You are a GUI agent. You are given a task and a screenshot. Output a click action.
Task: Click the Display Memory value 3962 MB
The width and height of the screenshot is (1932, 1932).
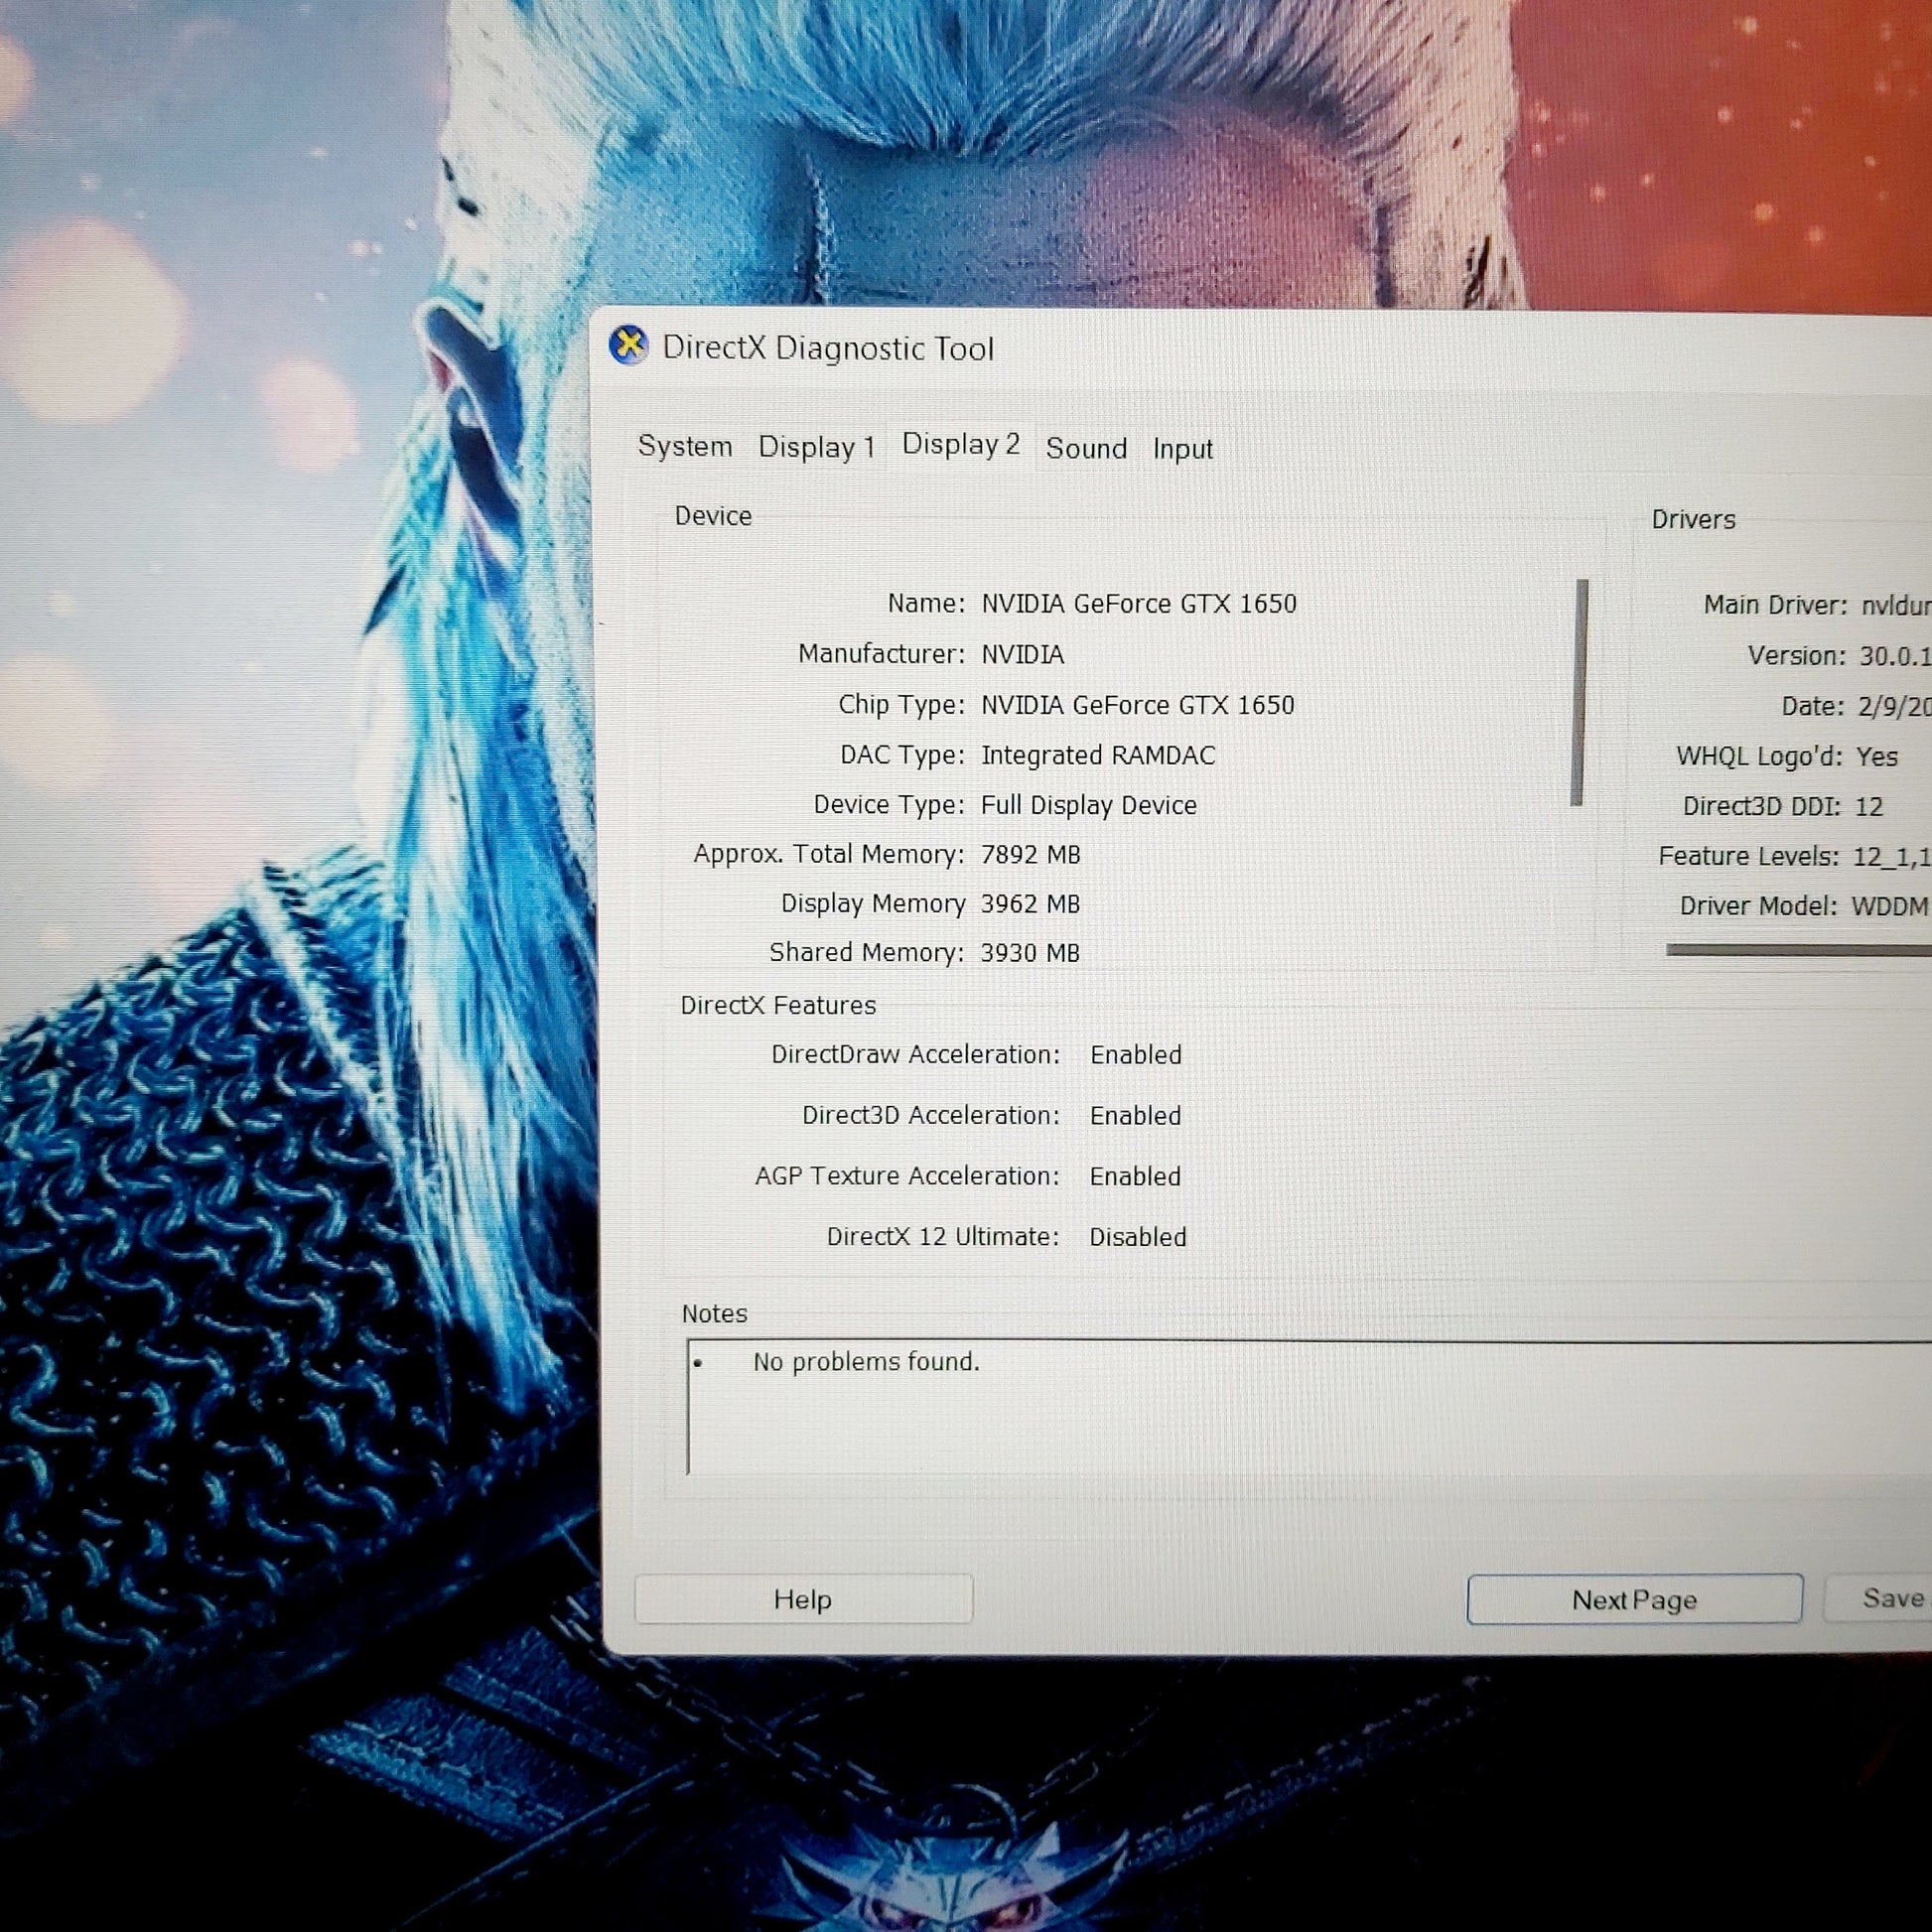(1030, 904)
